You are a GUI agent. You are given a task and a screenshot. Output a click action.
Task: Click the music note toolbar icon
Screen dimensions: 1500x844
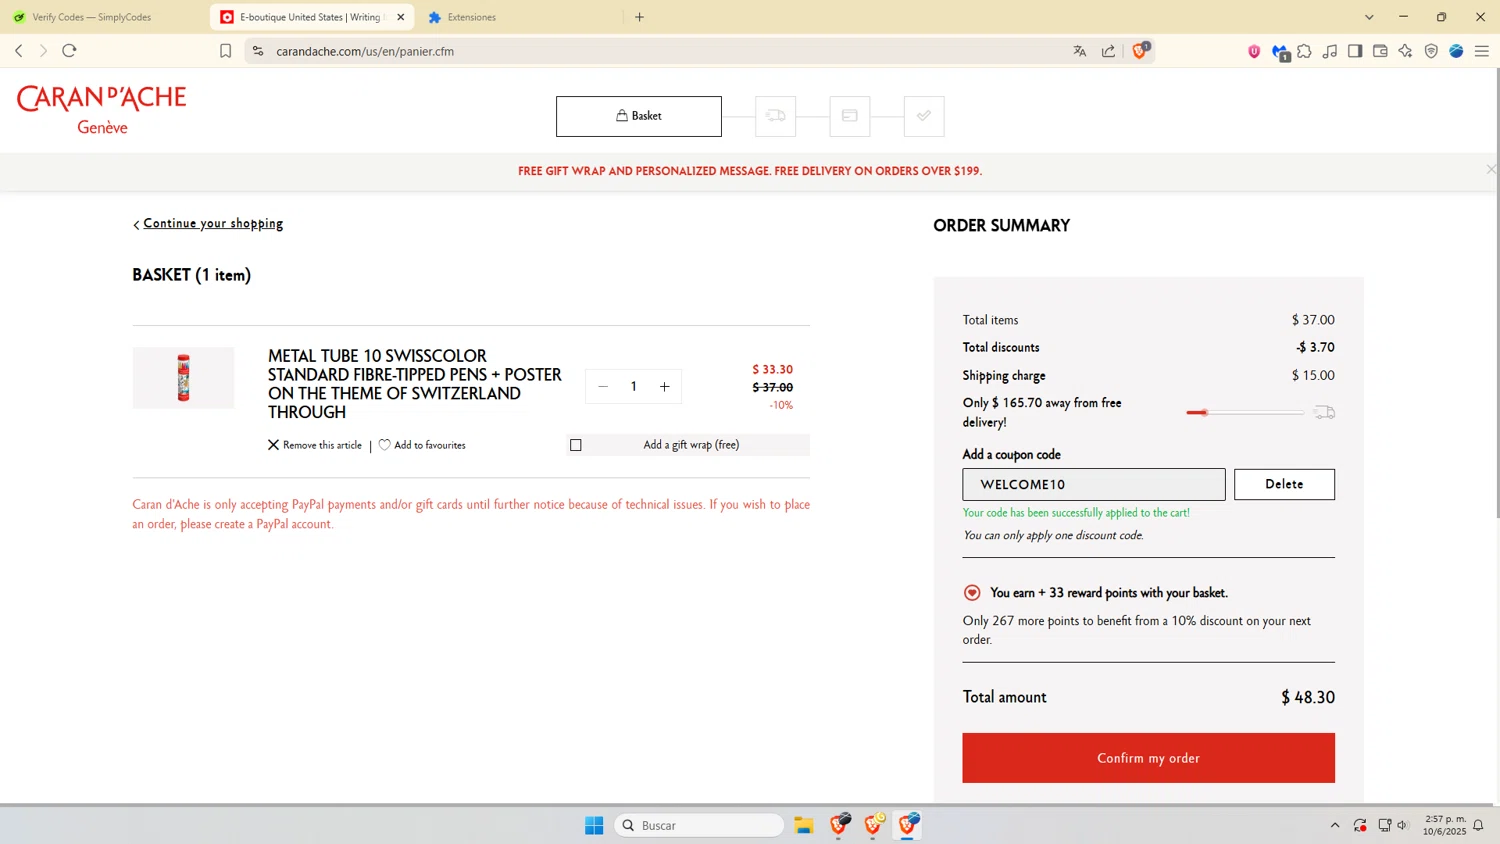[x=1330, y=51]
